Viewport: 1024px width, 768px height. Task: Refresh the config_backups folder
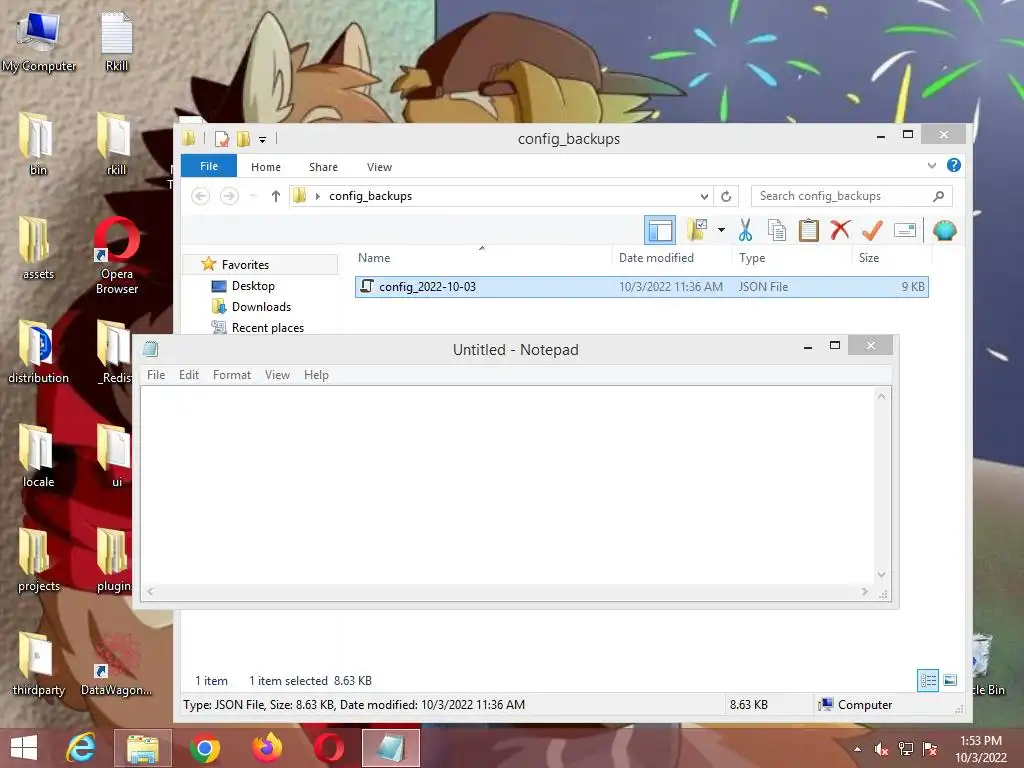click(x=726, y=196)
